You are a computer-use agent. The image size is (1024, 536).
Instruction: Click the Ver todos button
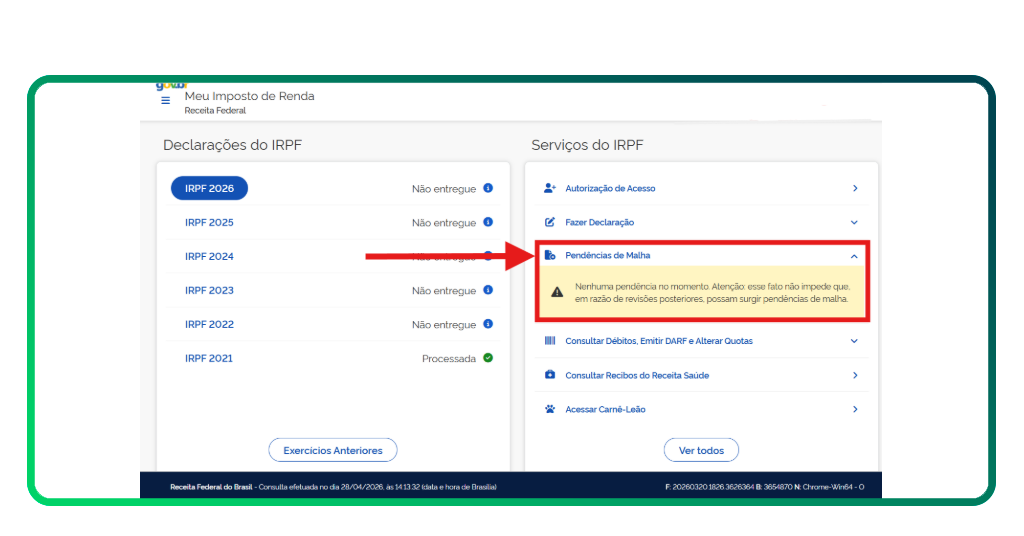(x=701, y=450)
